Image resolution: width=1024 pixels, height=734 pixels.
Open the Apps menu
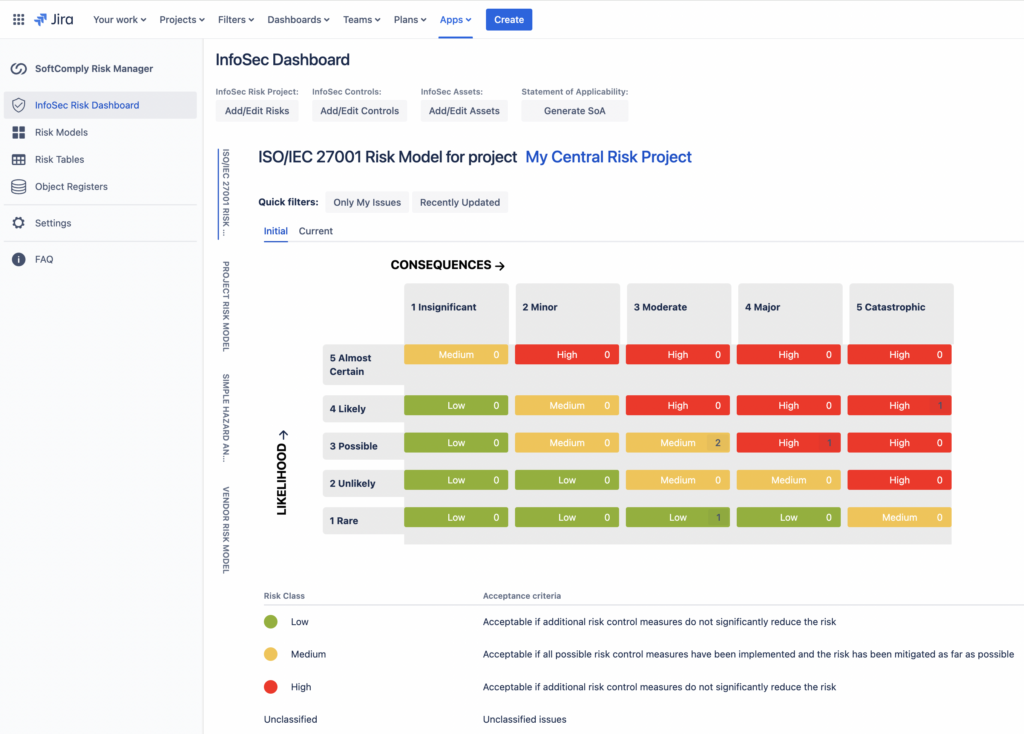[455, 18]
